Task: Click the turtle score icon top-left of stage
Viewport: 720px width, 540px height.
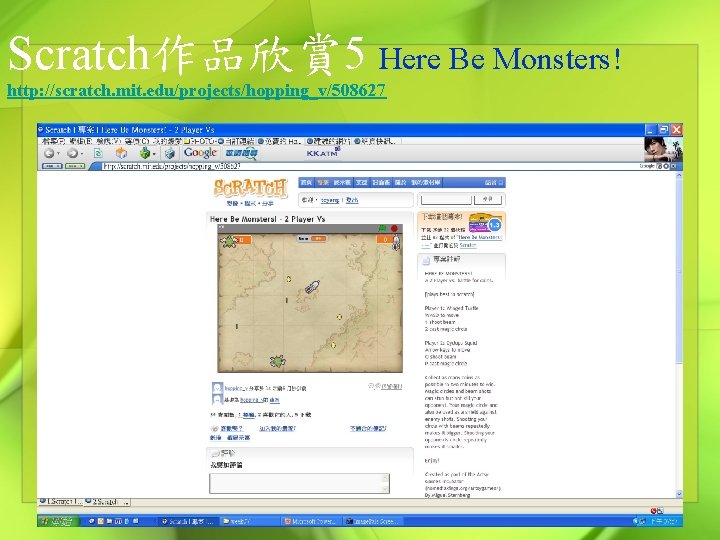Action: (228, 241)
